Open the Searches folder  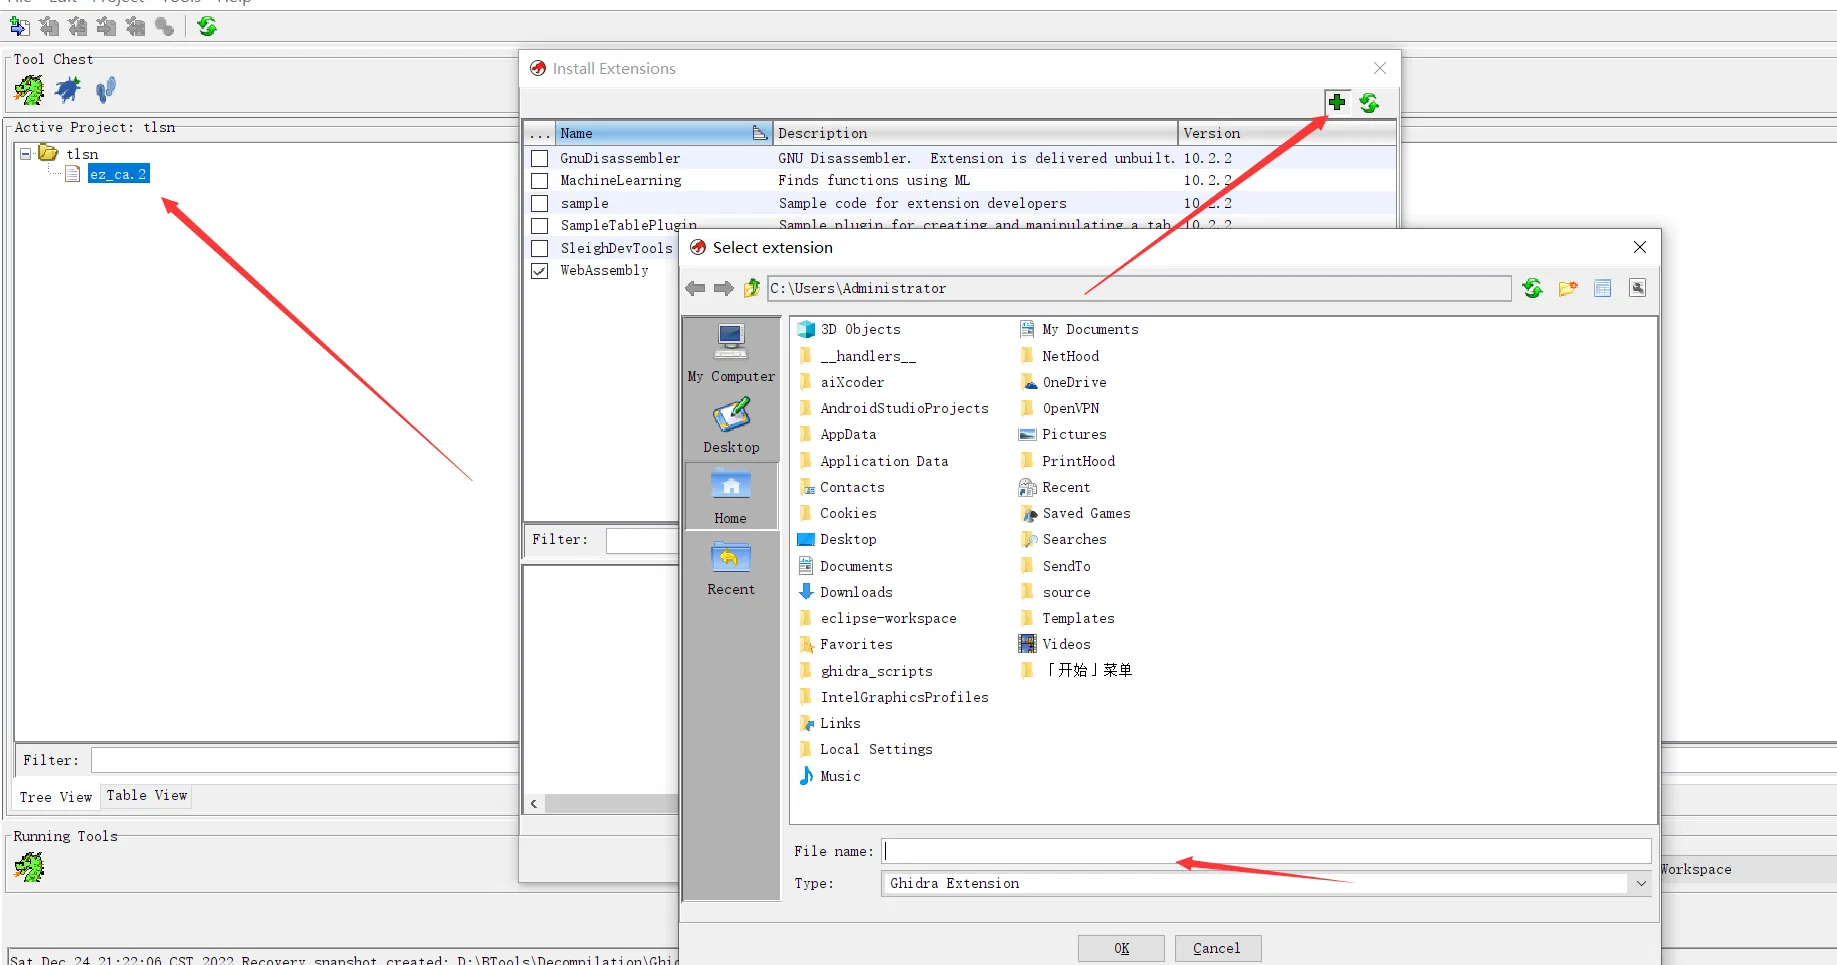coord(1063,539)
